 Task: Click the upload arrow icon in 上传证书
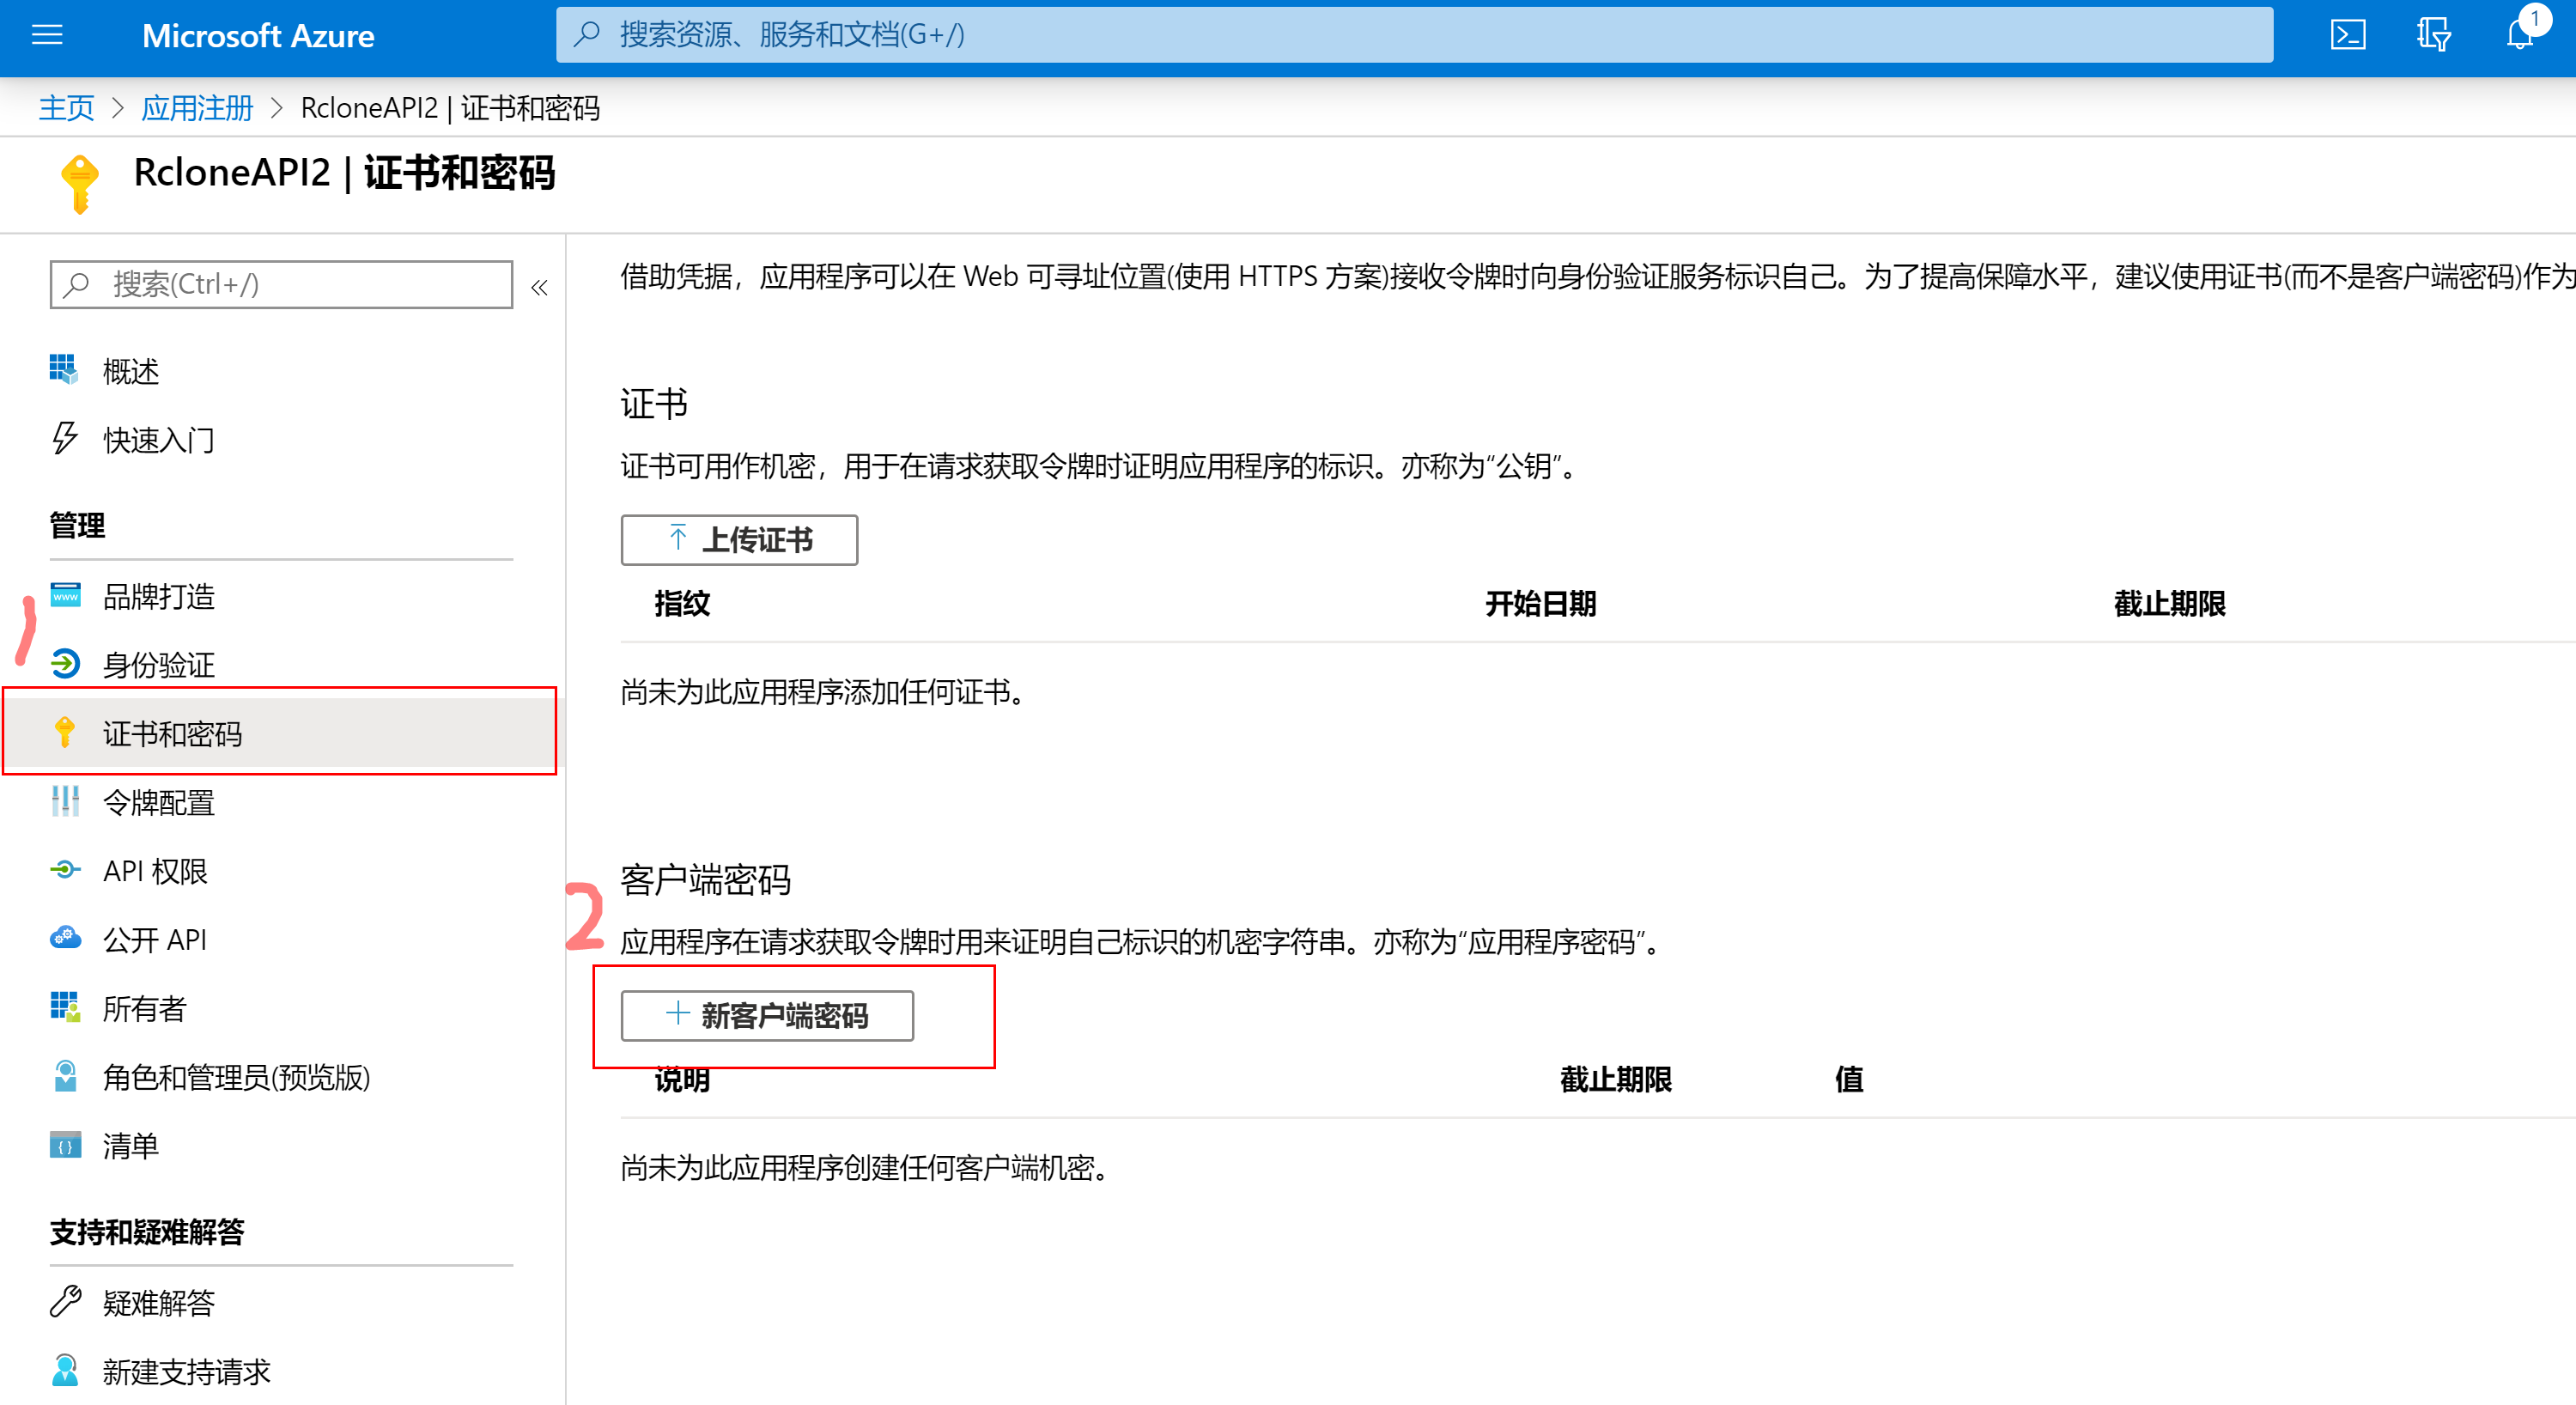pyautogui.click(x=678, y=538)
